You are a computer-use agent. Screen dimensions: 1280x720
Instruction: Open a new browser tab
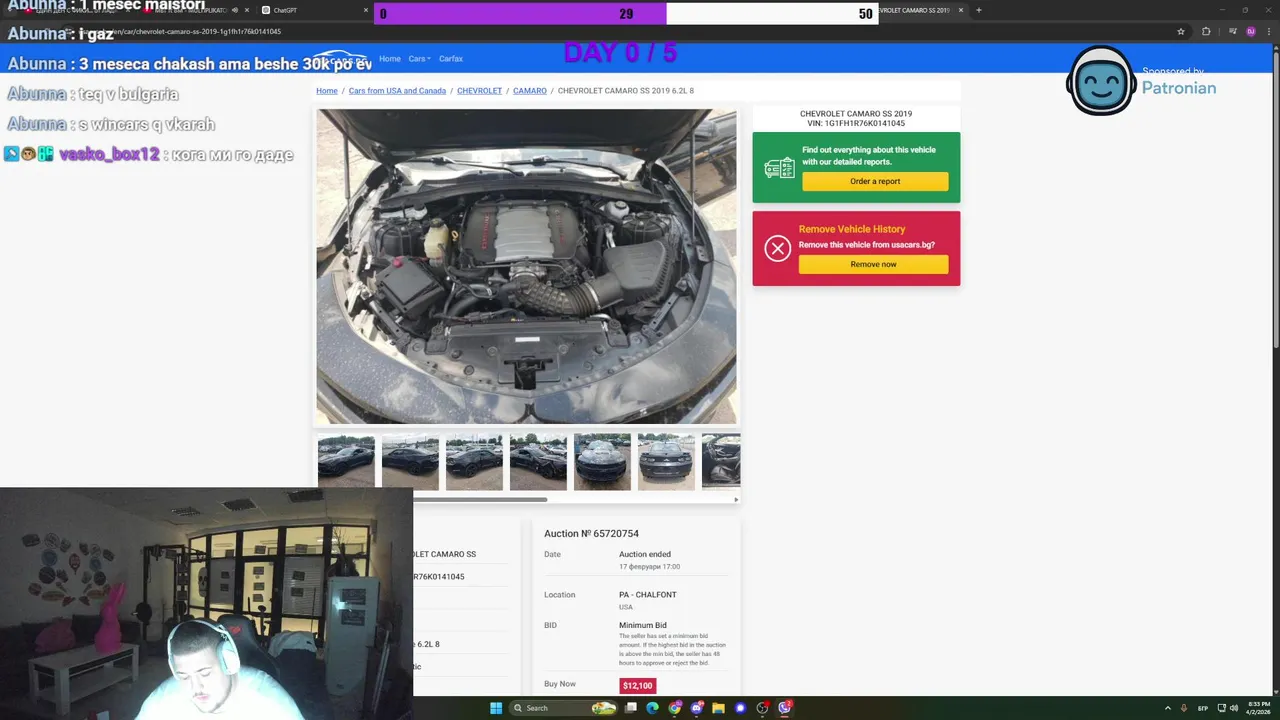(979, 10)
